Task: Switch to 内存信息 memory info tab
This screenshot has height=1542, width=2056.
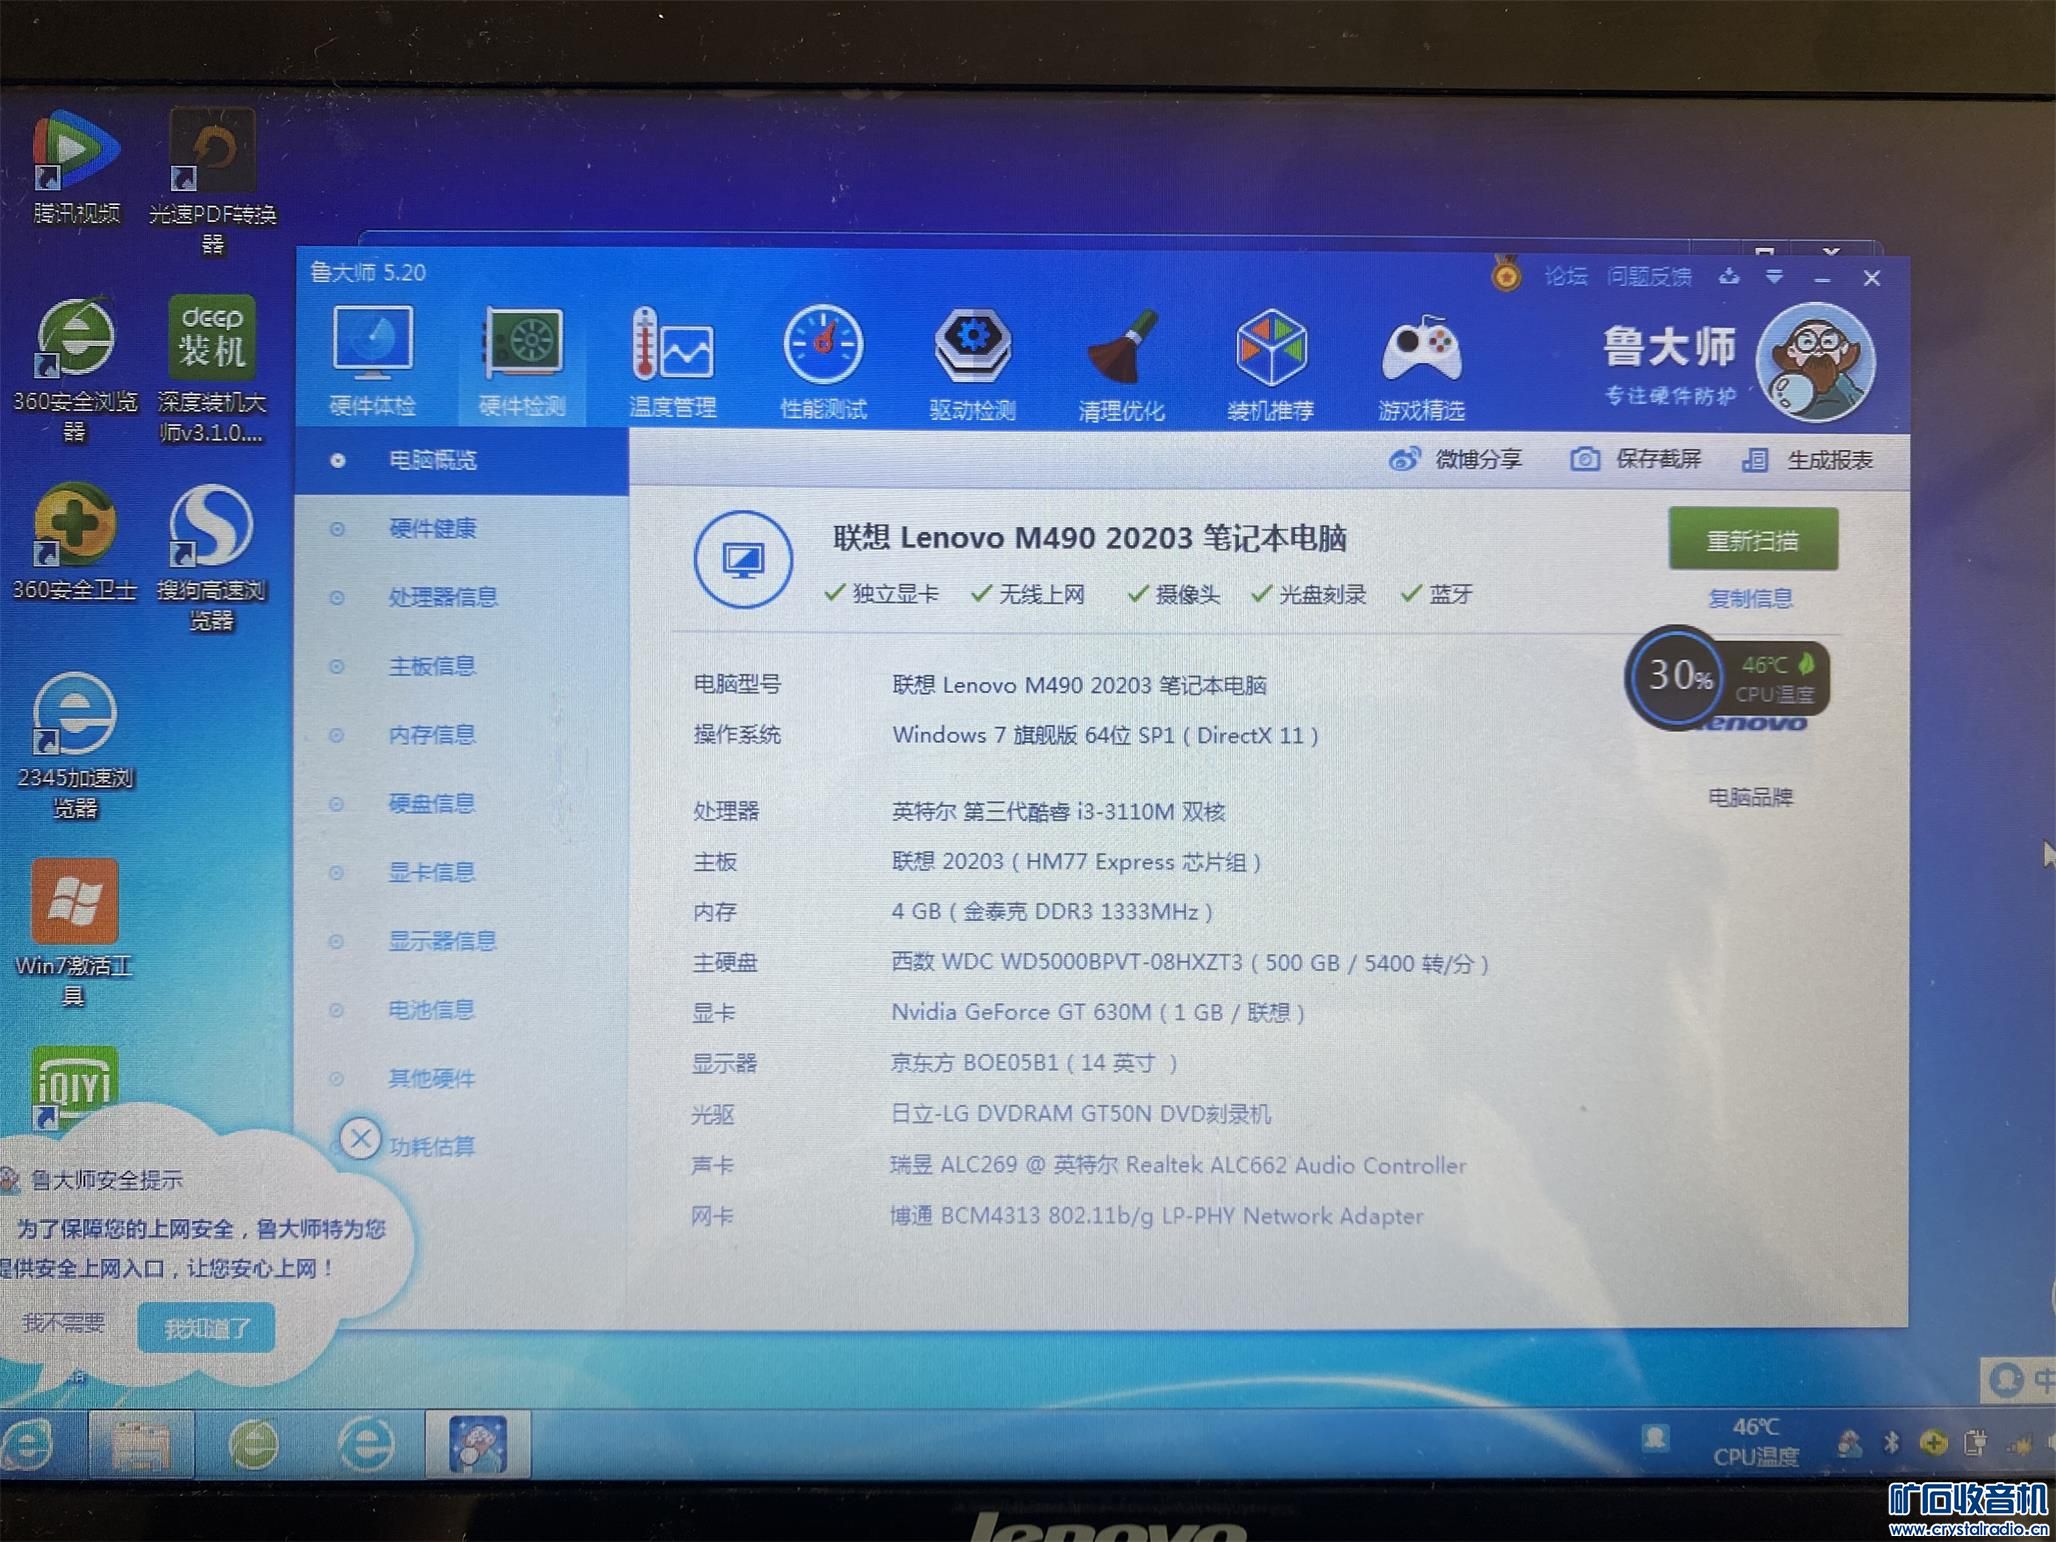Action: tap(432, 735)
